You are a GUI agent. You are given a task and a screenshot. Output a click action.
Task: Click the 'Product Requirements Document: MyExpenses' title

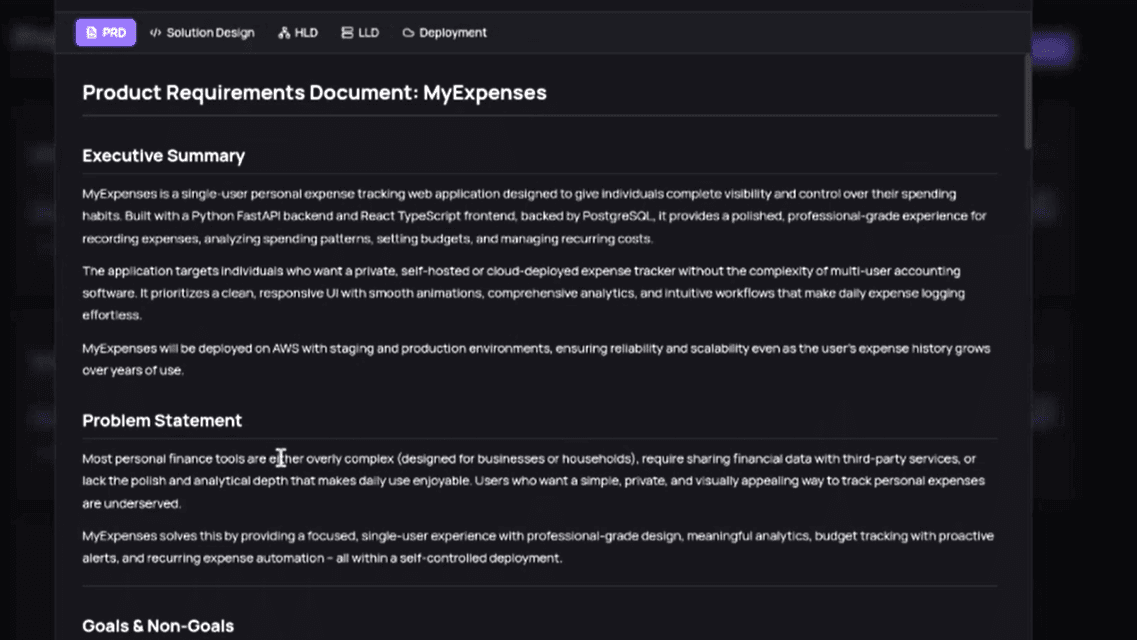[314, 93]
